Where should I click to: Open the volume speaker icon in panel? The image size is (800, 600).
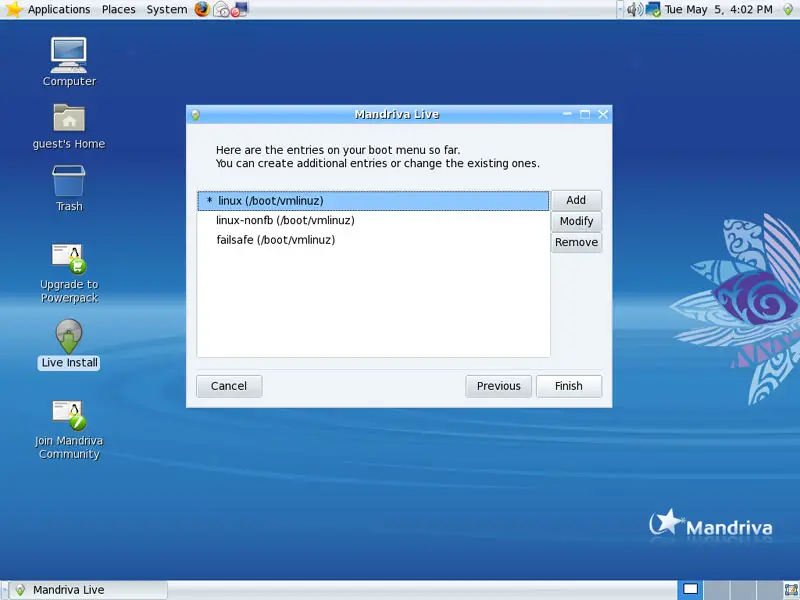click(635, 9)
